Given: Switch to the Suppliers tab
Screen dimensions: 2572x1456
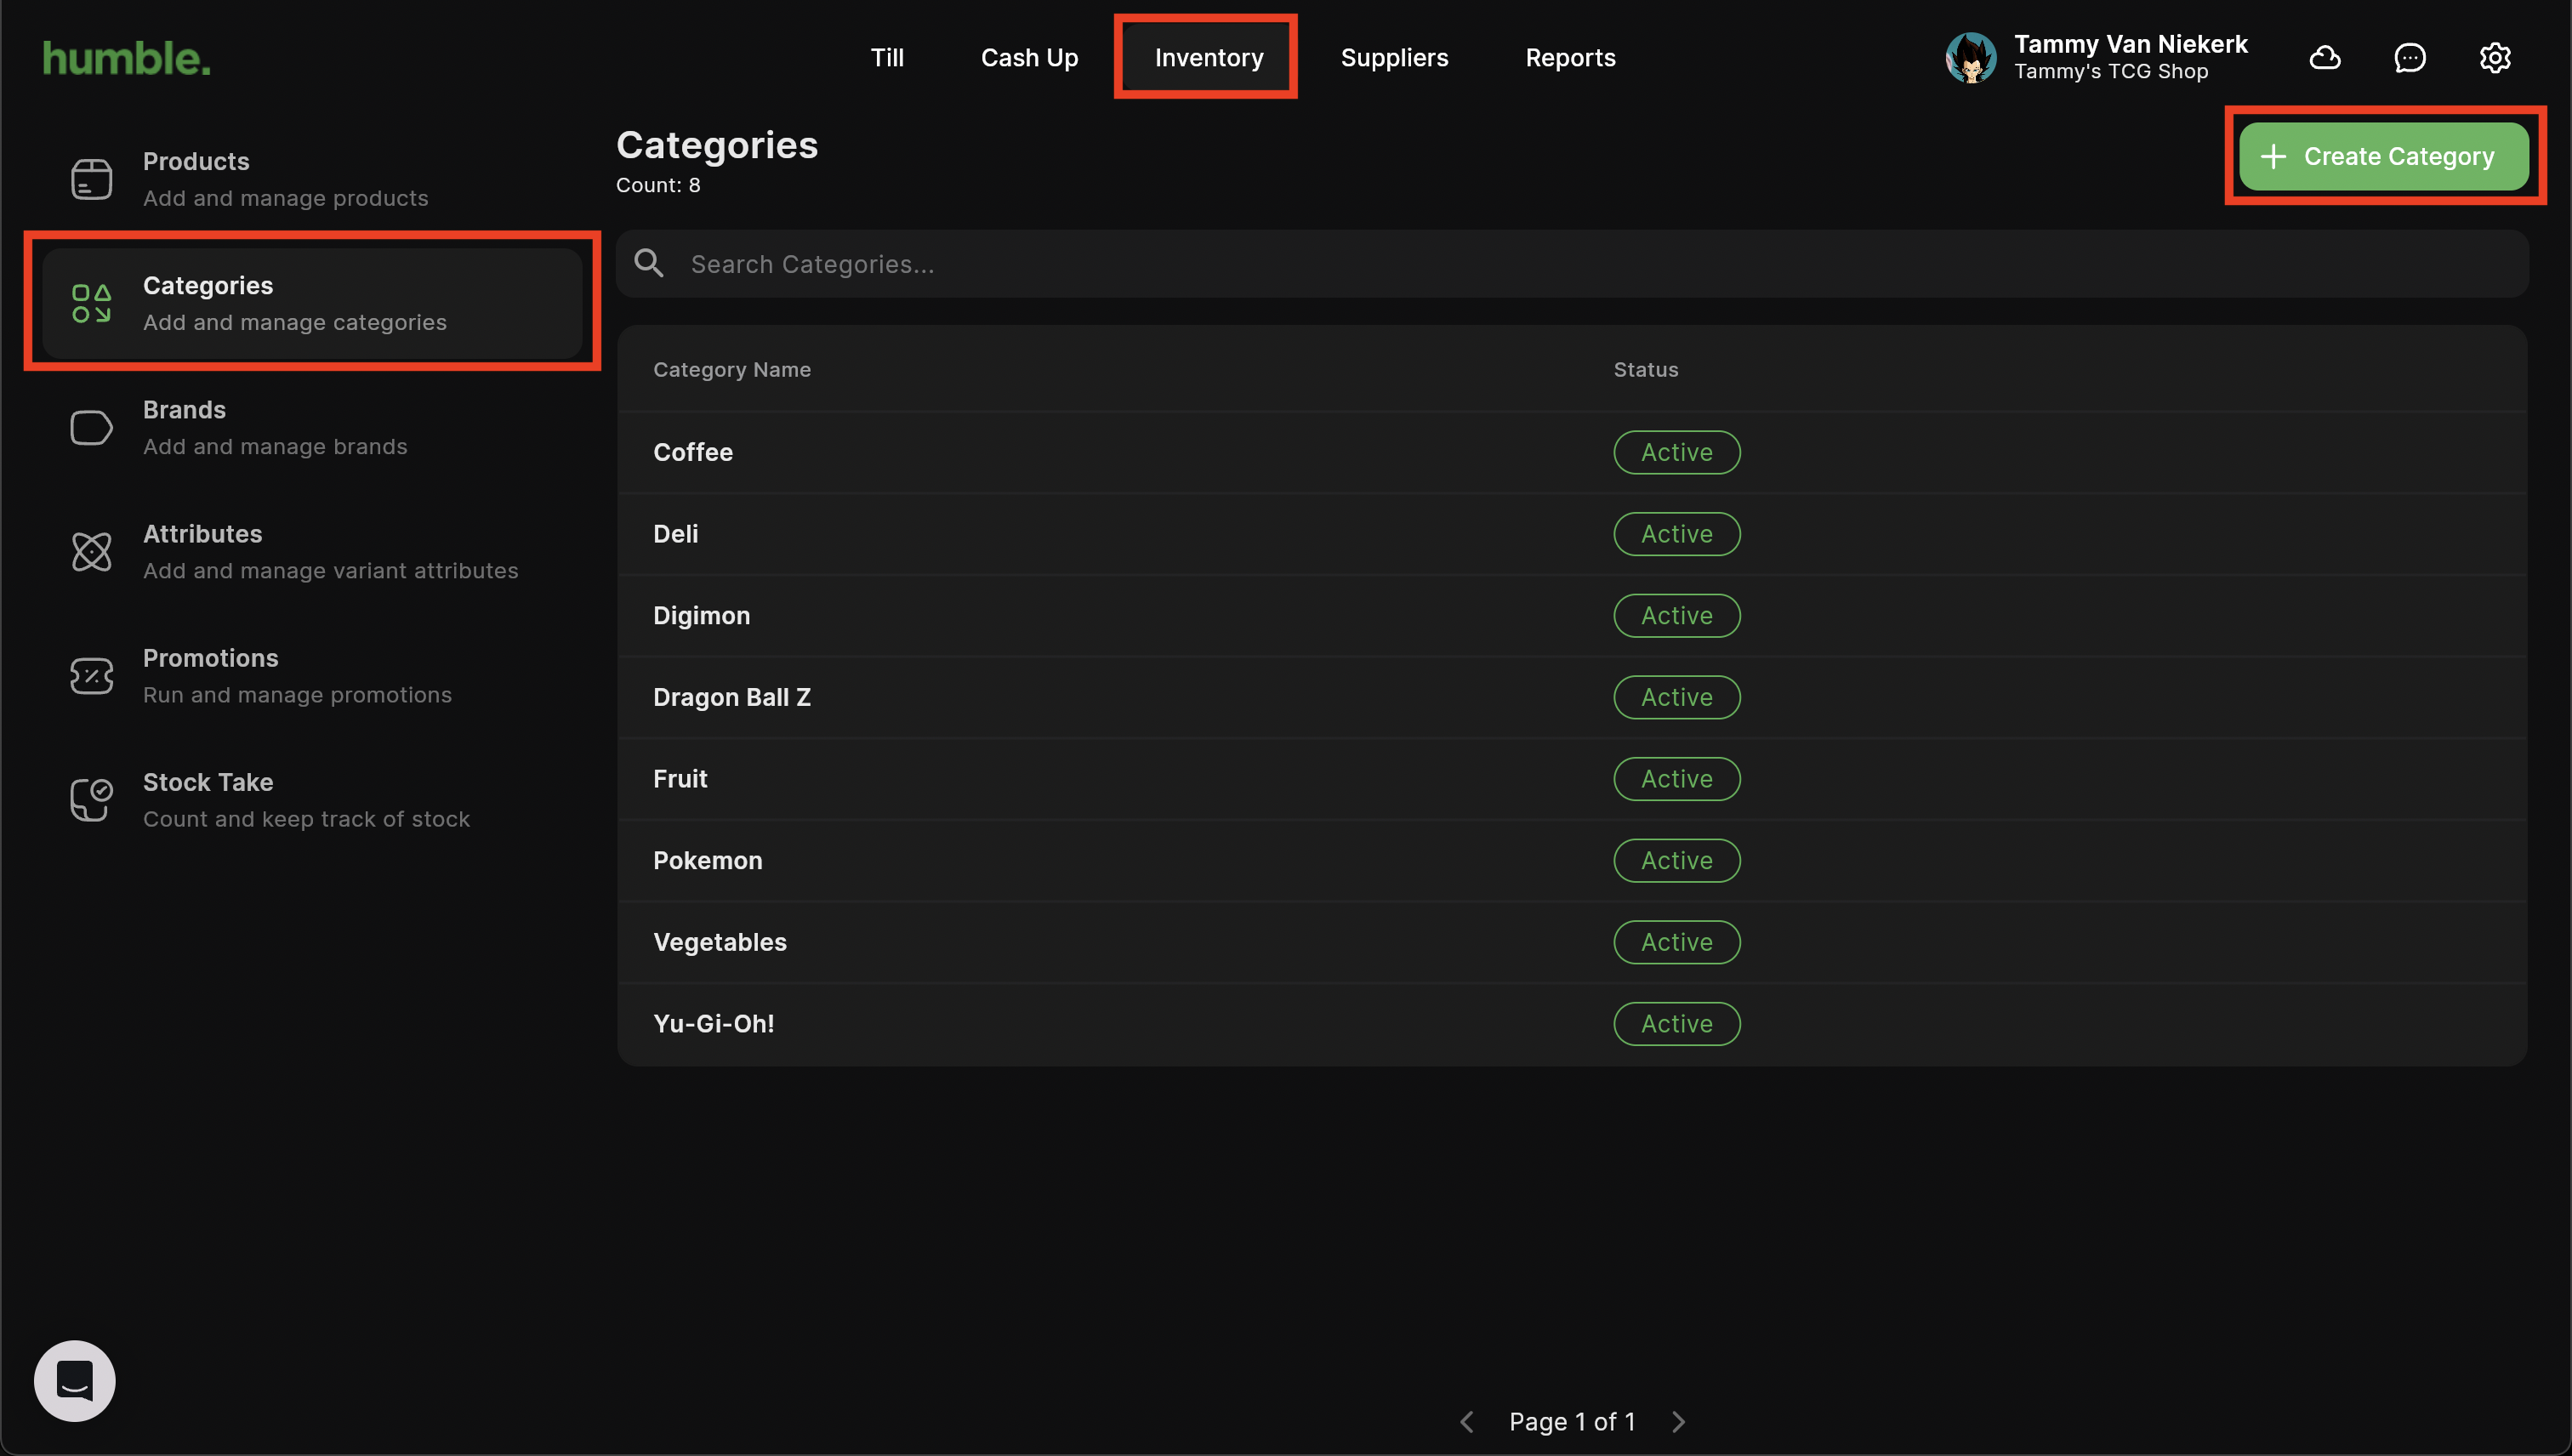Looking at the screenshot, I should [x=1394, y=58].
